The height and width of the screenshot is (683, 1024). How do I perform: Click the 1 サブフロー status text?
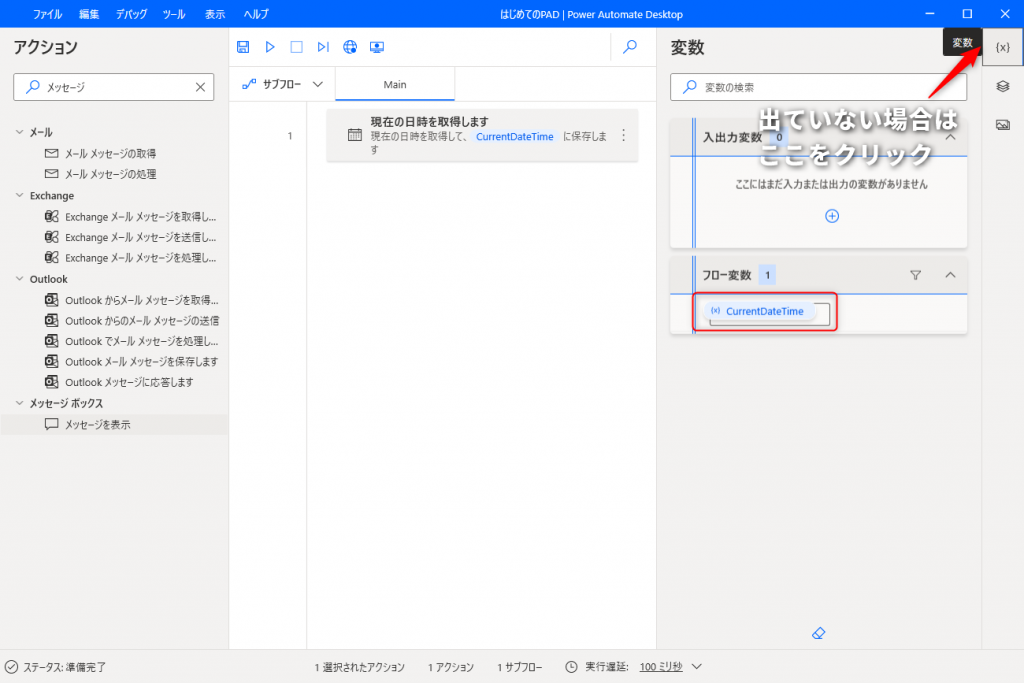click(520, 667)
